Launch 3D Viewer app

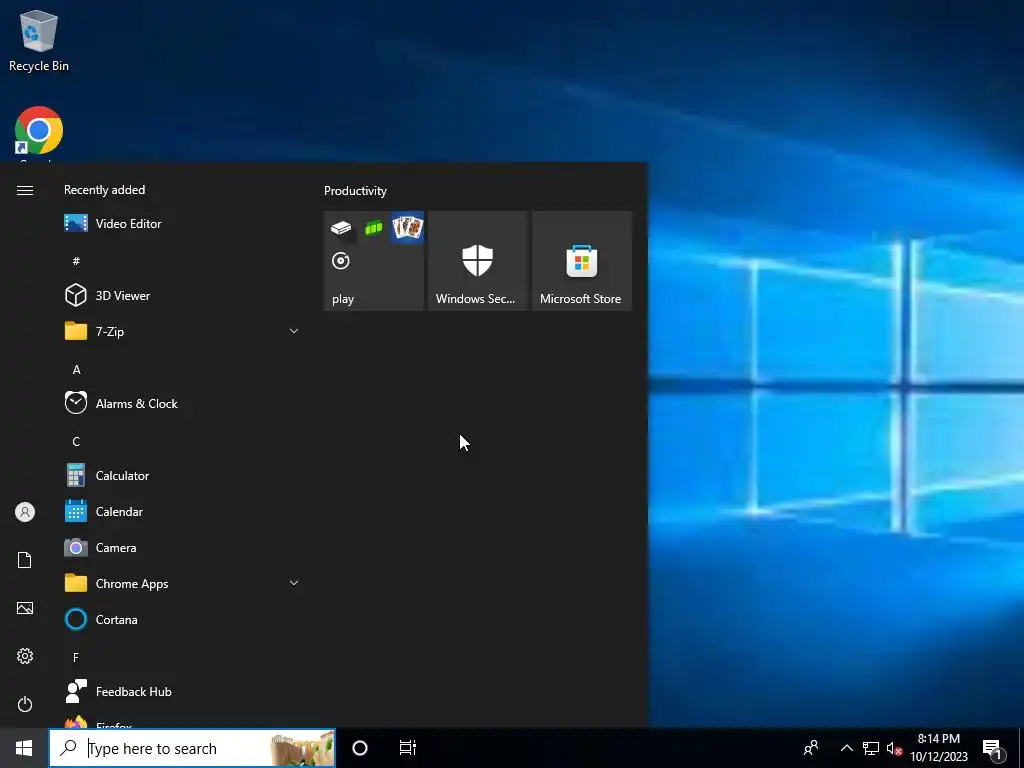(183, 295)
